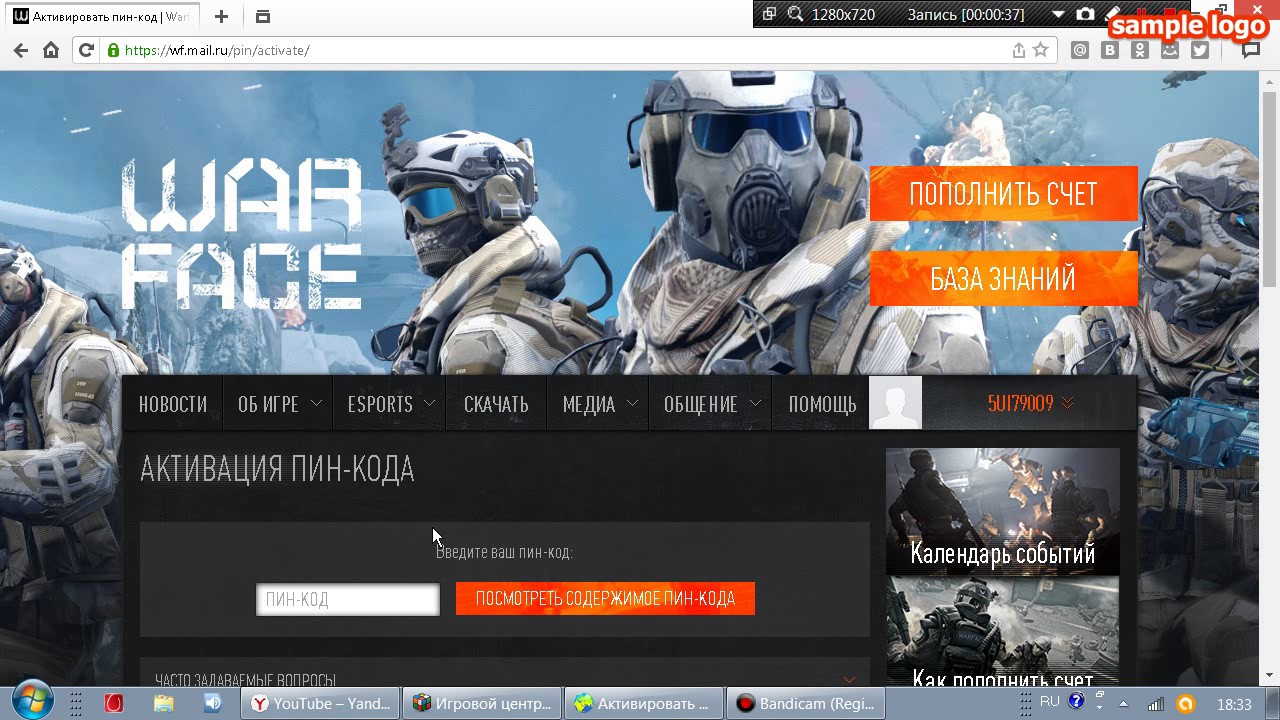This screenshot has width=1280, height=720.
Task: Open the НОВОСТИ menu item
Action: pyautogui.click(x=173, y=404)
